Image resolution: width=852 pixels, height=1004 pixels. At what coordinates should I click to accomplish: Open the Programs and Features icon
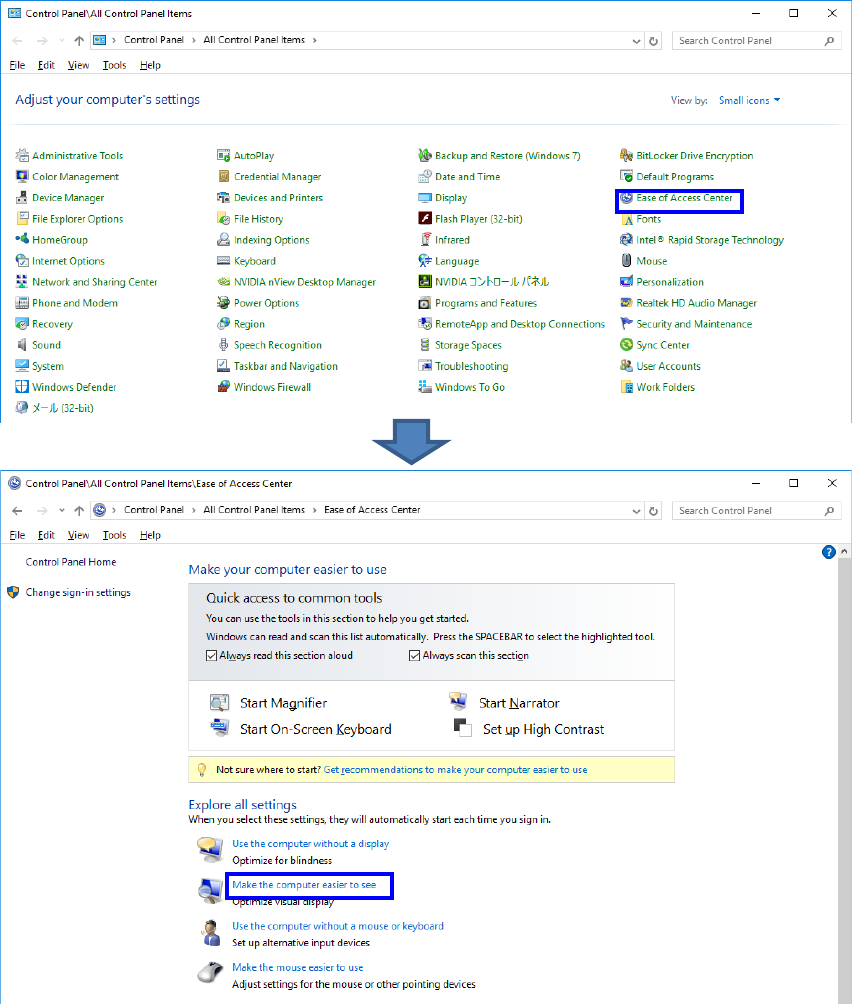tap(424, 303)
